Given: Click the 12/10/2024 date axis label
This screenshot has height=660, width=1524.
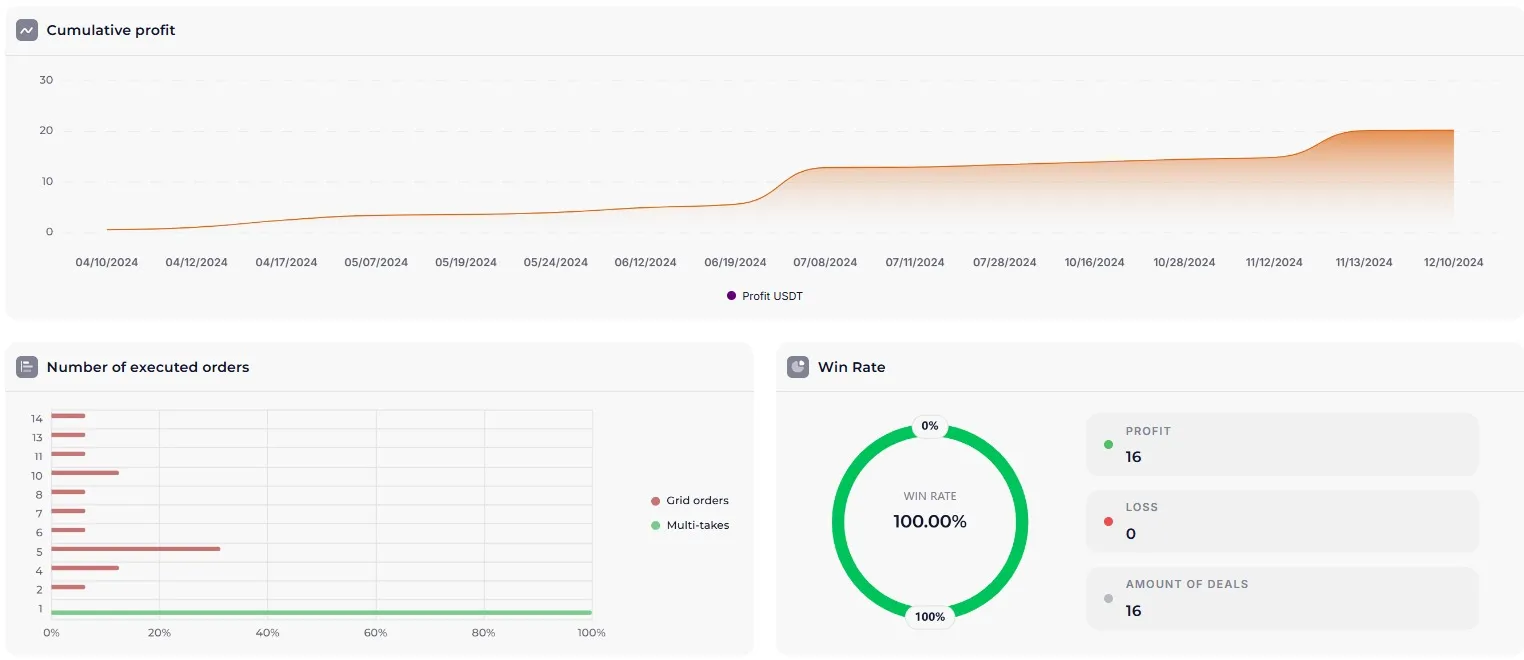Looking at the screenshot, I should tap(1453, 262).
